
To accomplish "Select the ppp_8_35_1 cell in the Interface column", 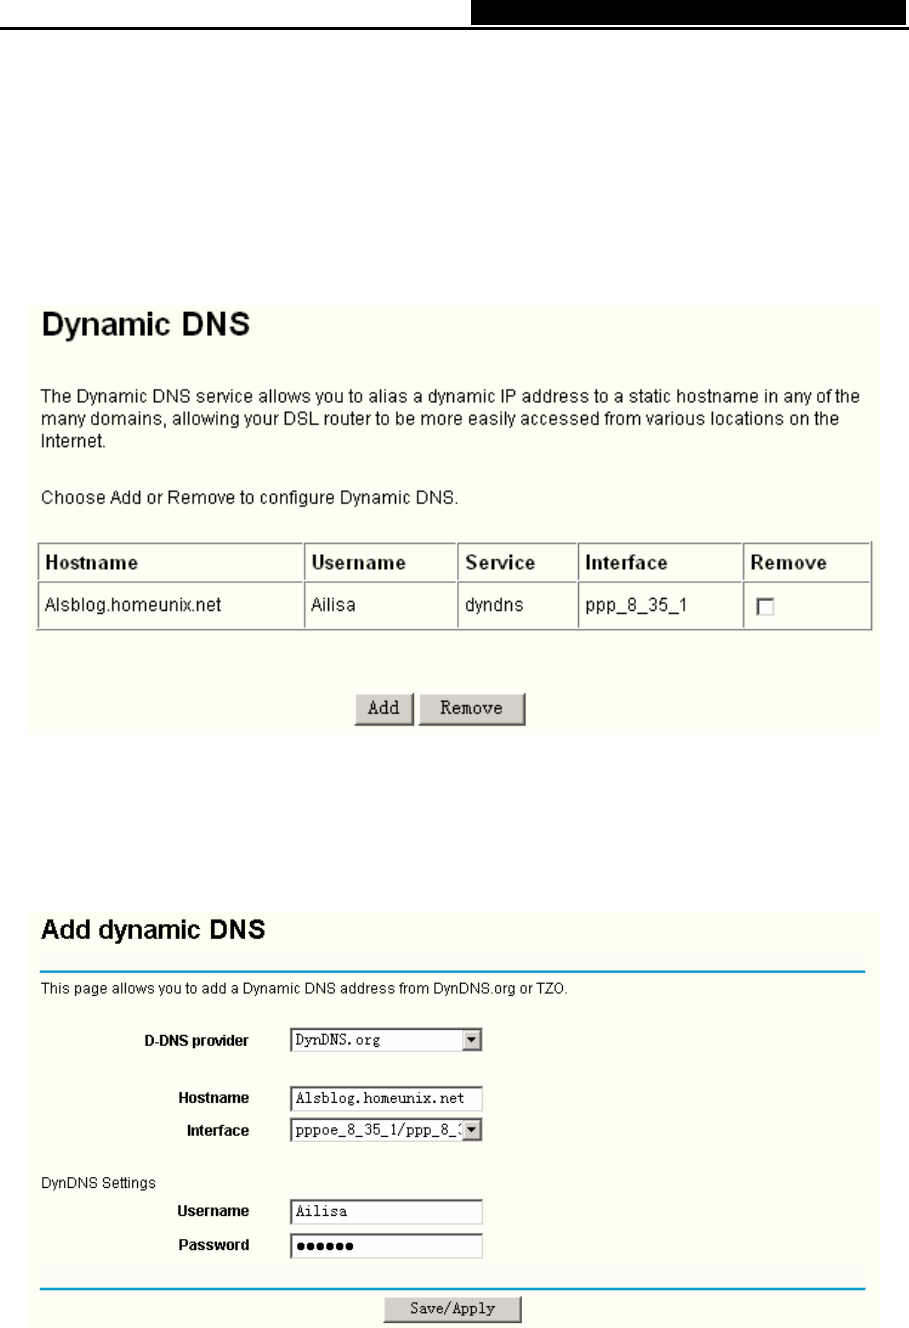I will point(661,605).
